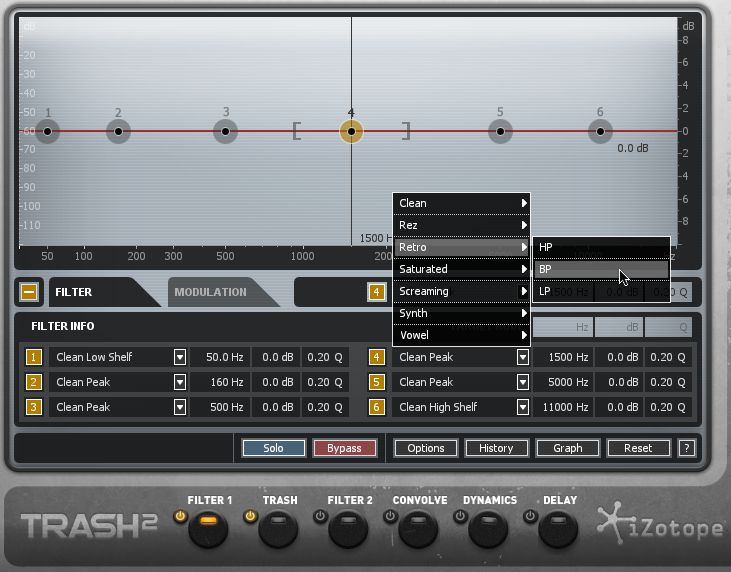The width and height of the screenshot is (731, 572).
Task: Select the Filter 2 module knob
Action: 348,529
